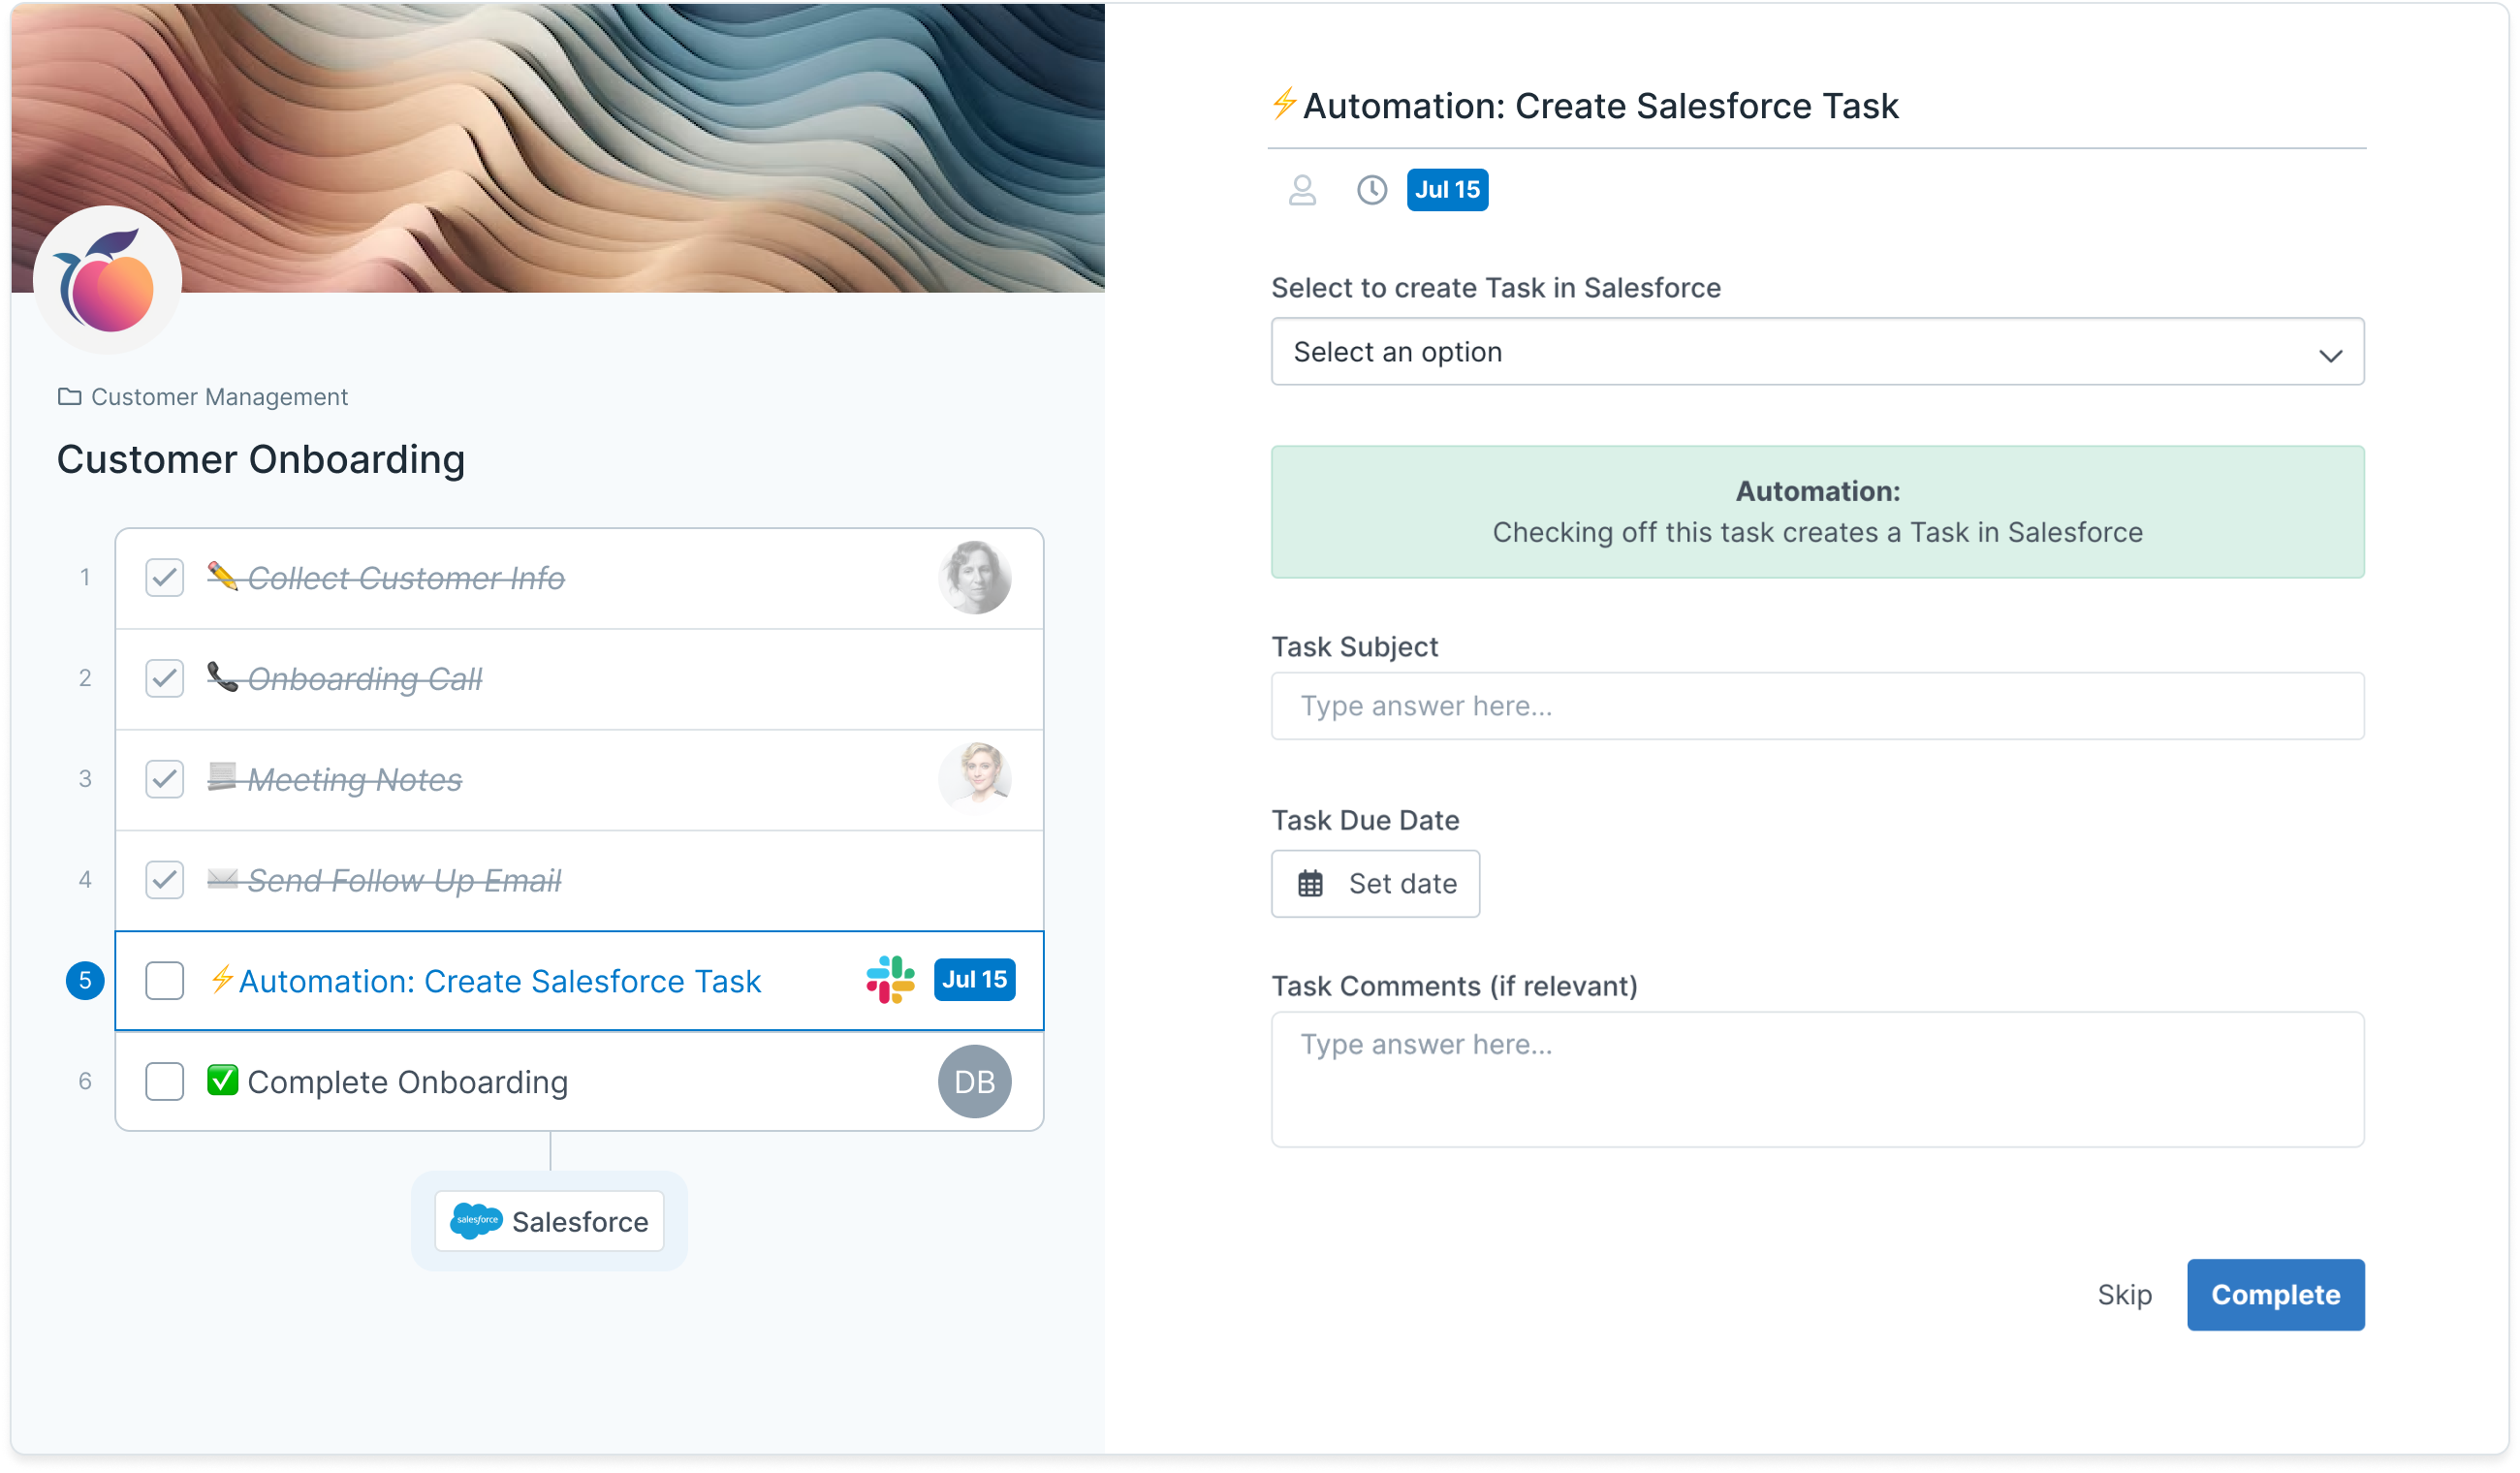Click the lightning bolt icon on task 5 row

click(222, 979)
